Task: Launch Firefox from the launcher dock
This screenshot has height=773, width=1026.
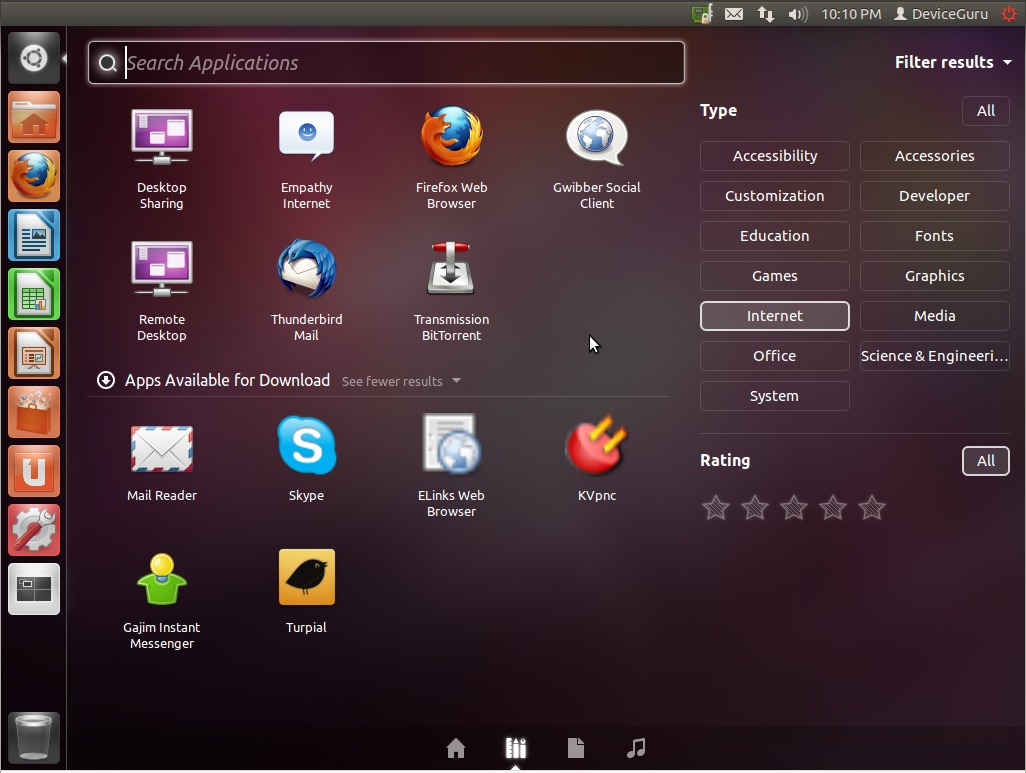Action: [x=34, y=176]
